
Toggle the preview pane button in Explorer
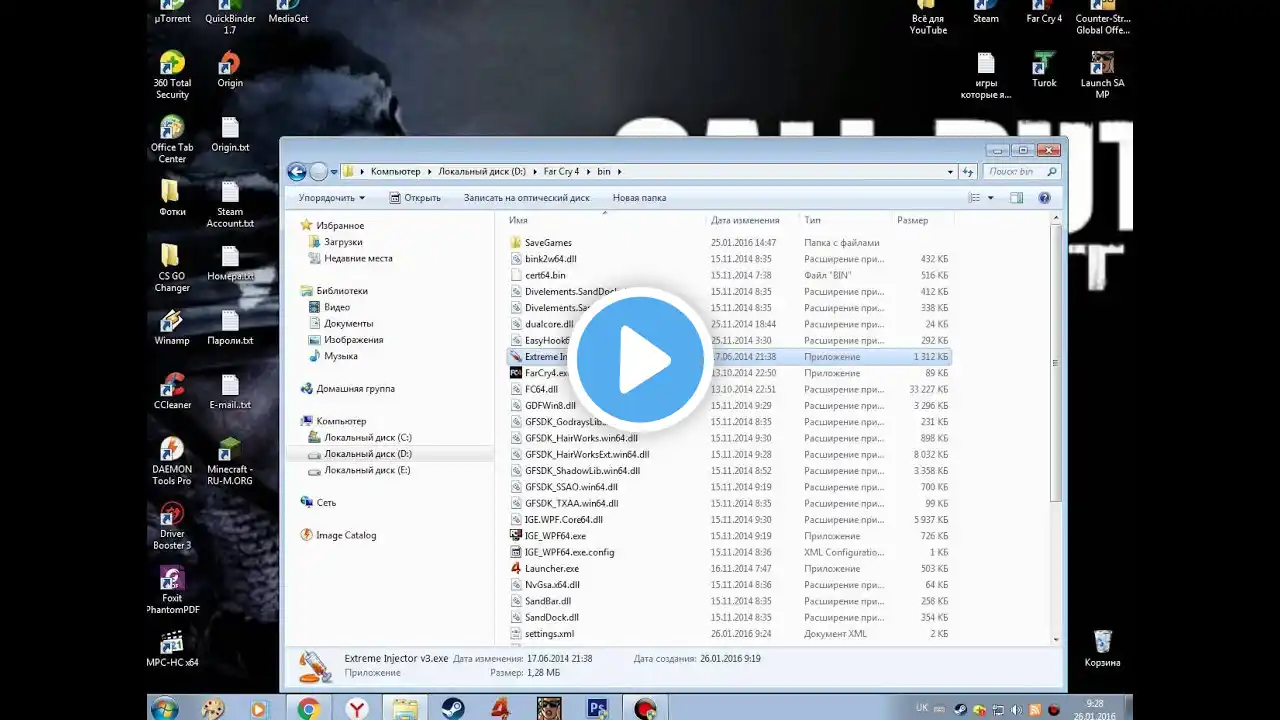click(1017, 198)
